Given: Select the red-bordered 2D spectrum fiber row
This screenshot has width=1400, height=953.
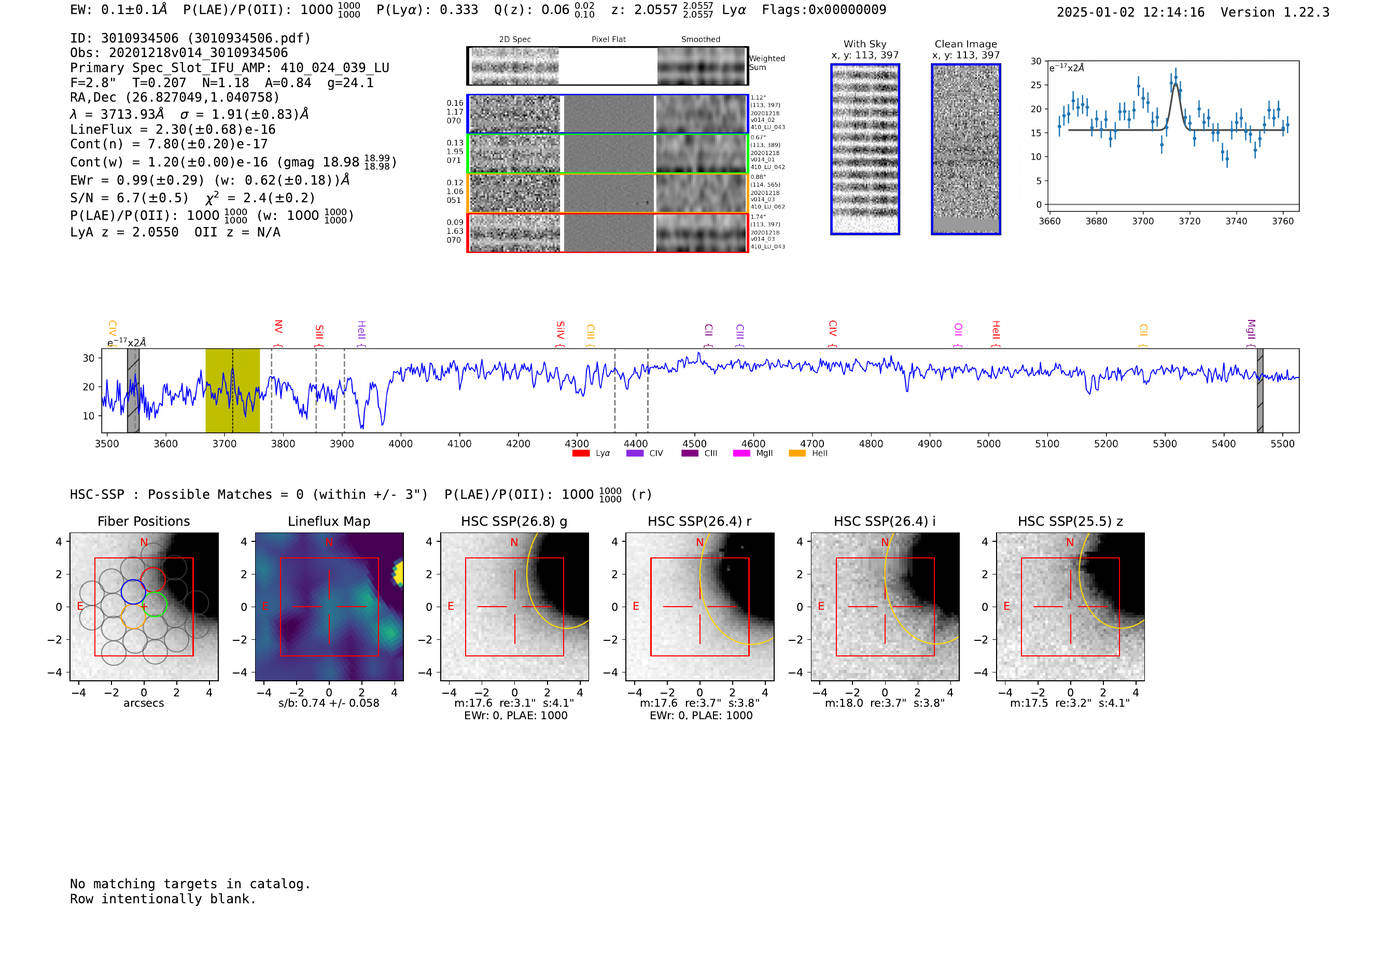Looking at the screenshot, I should [607, 233].
